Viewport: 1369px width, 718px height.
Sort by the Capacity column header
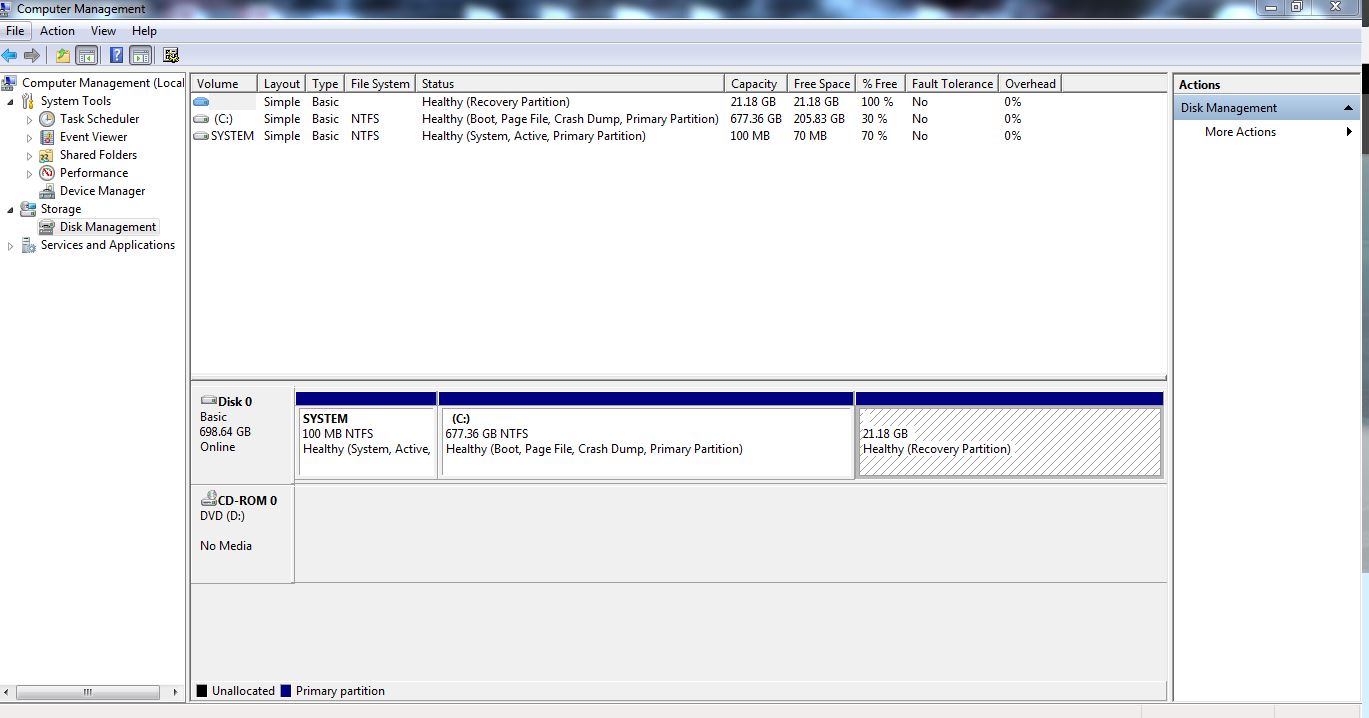coord(755,84)
